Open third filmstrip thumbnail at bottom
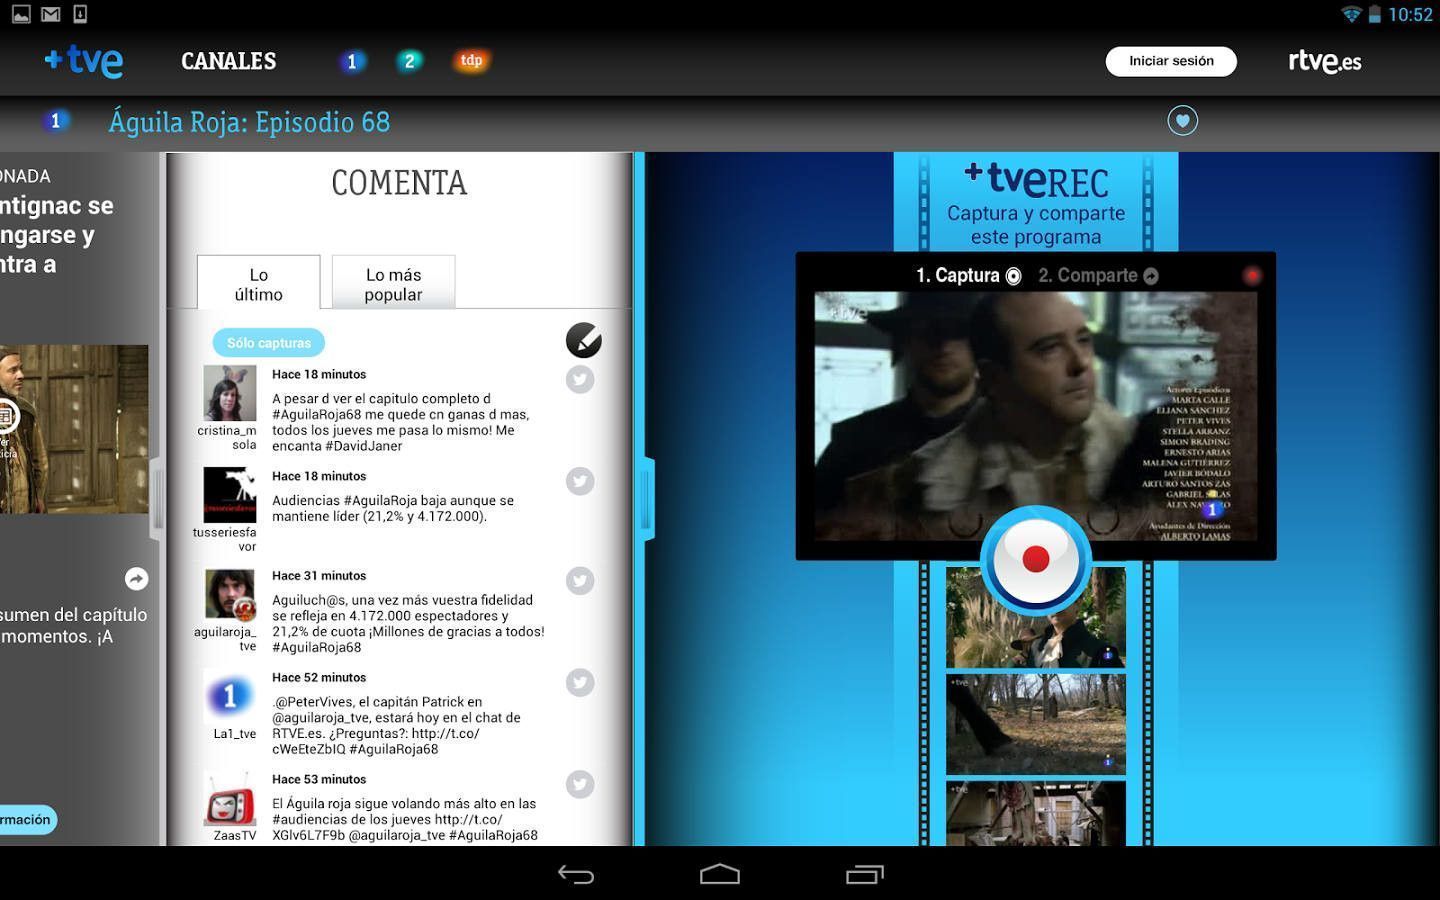The image size is (1440, 900). point(1036,814)
